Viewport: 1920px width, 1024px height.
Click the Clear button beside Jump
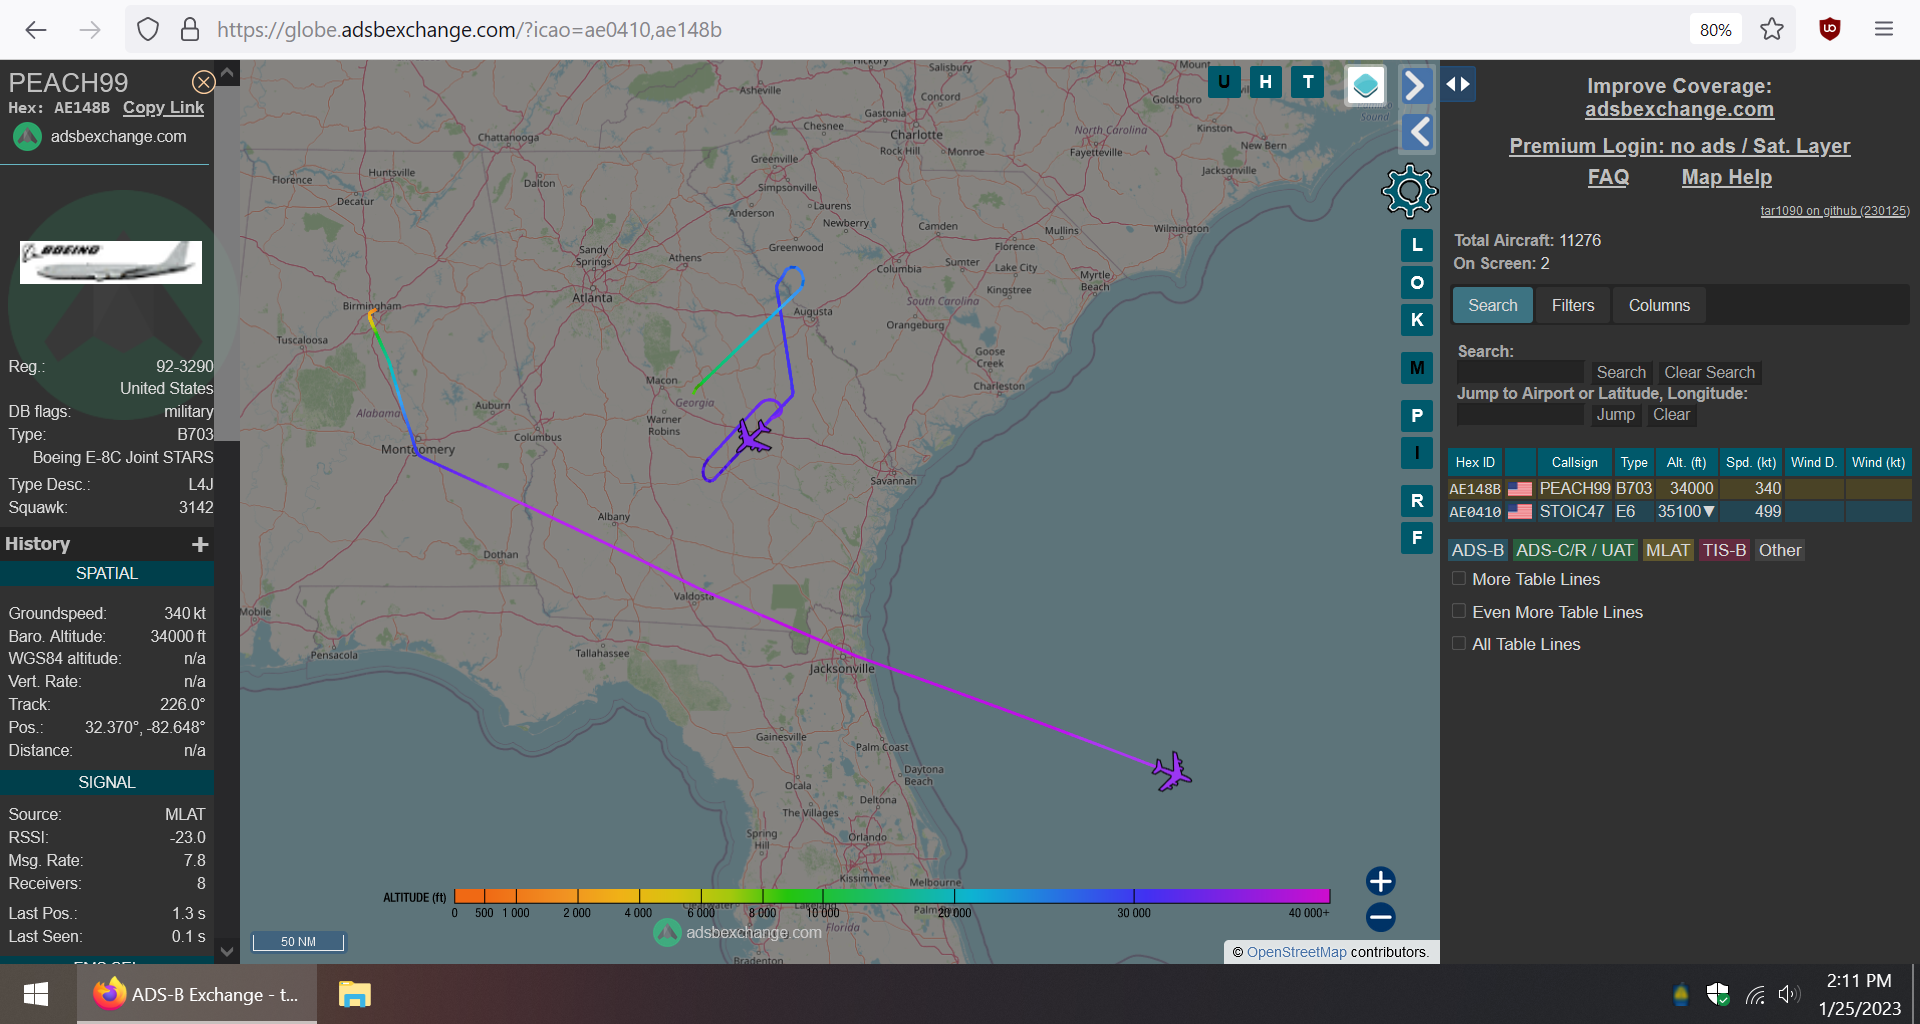(x=1671, y=414)
